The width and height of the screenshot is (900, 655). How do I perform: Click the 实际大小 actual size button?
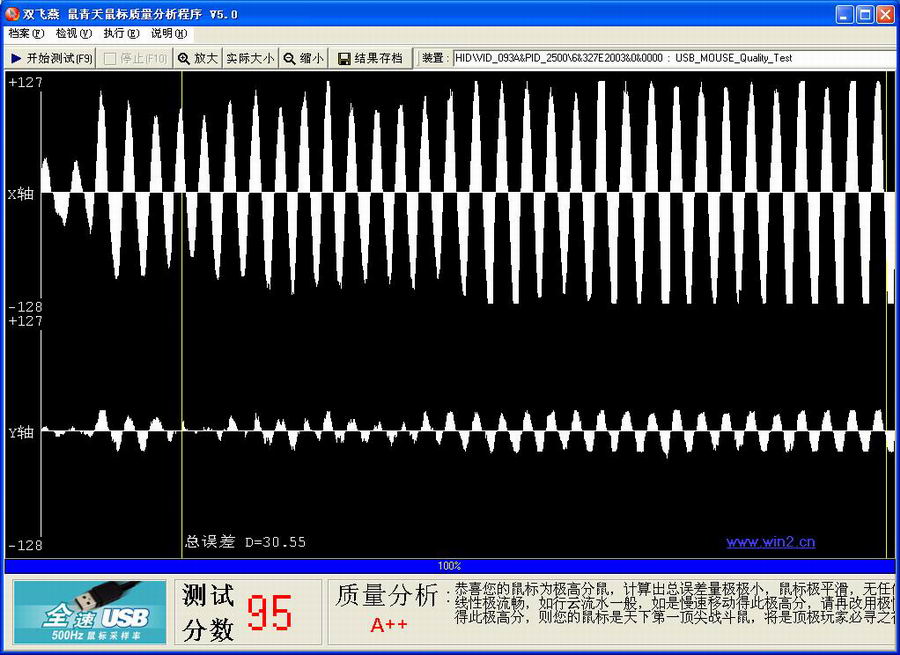point(249,58)
